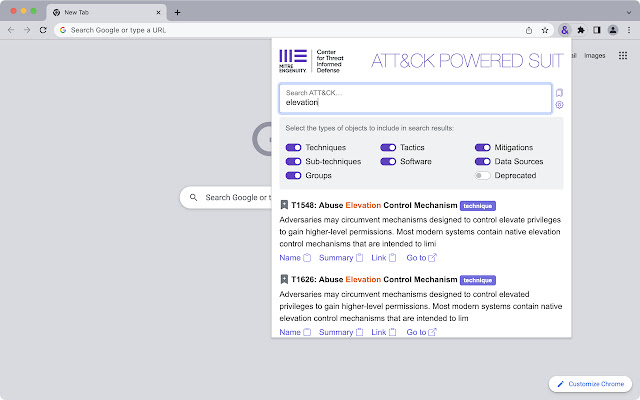Viewport: 640px width, 400px height.
Task: Copy Name of T1626 result
Action: [x=295, y=332]
